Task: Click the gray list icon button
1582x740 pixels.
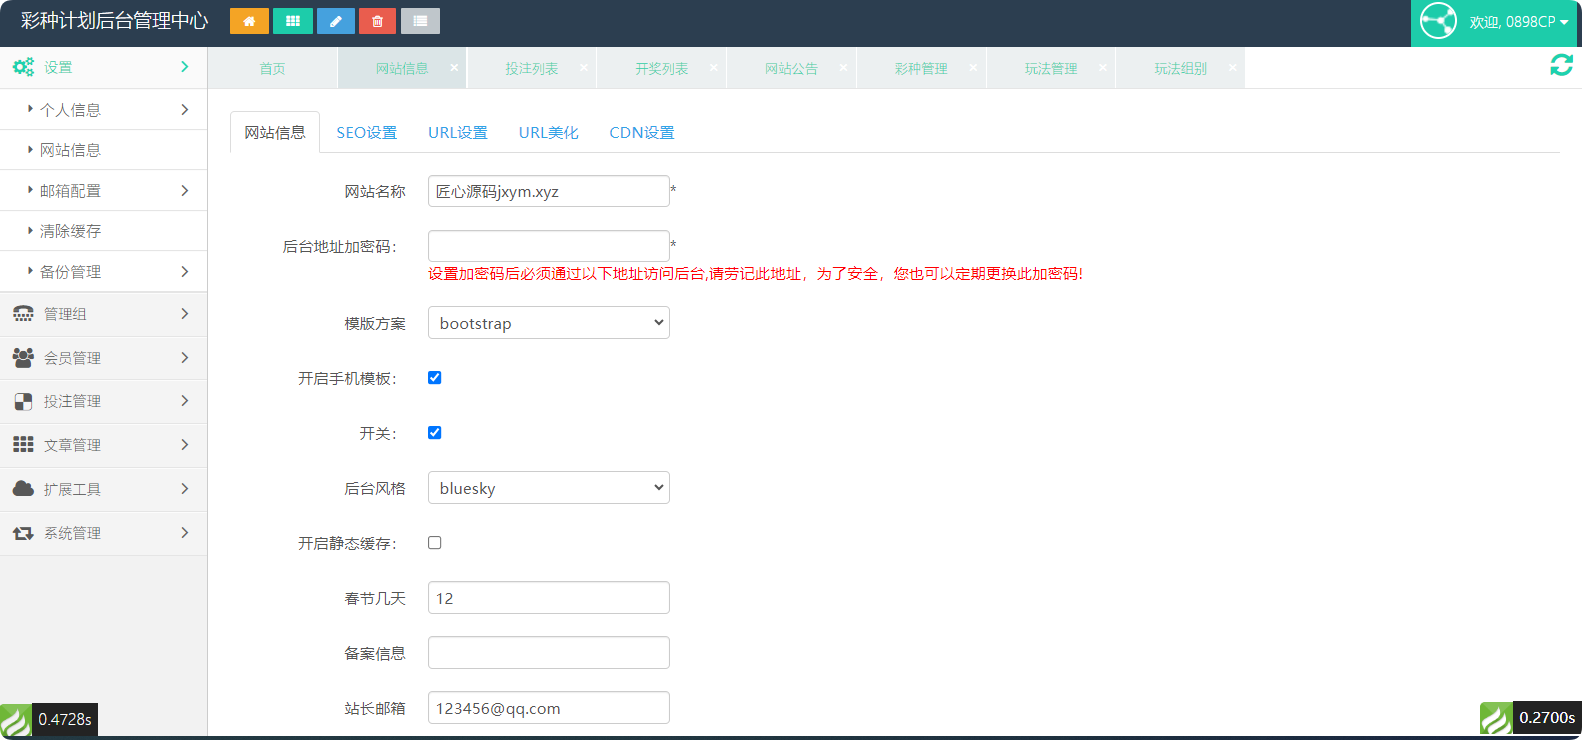Action: (x=420, y=21)
